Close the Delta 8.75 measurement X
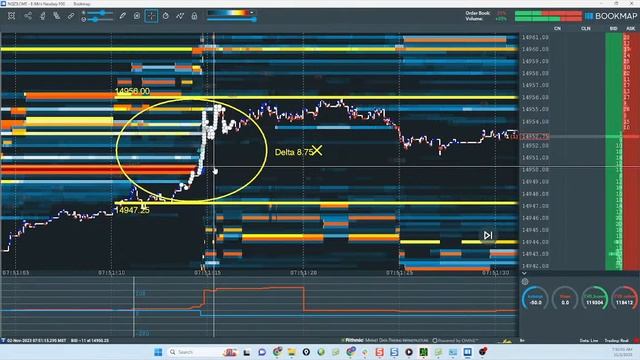 pos(317,151)
